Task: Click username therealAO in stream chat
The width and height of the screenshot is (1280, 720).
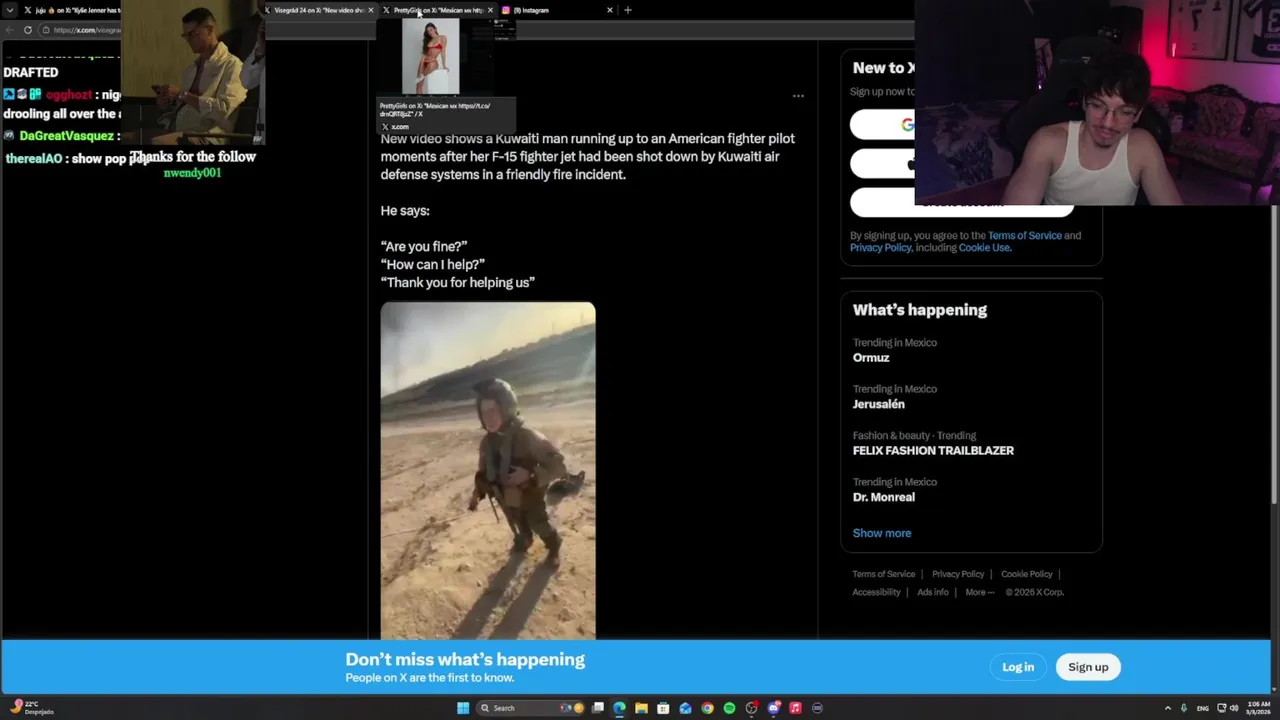Action: point(34,159)
